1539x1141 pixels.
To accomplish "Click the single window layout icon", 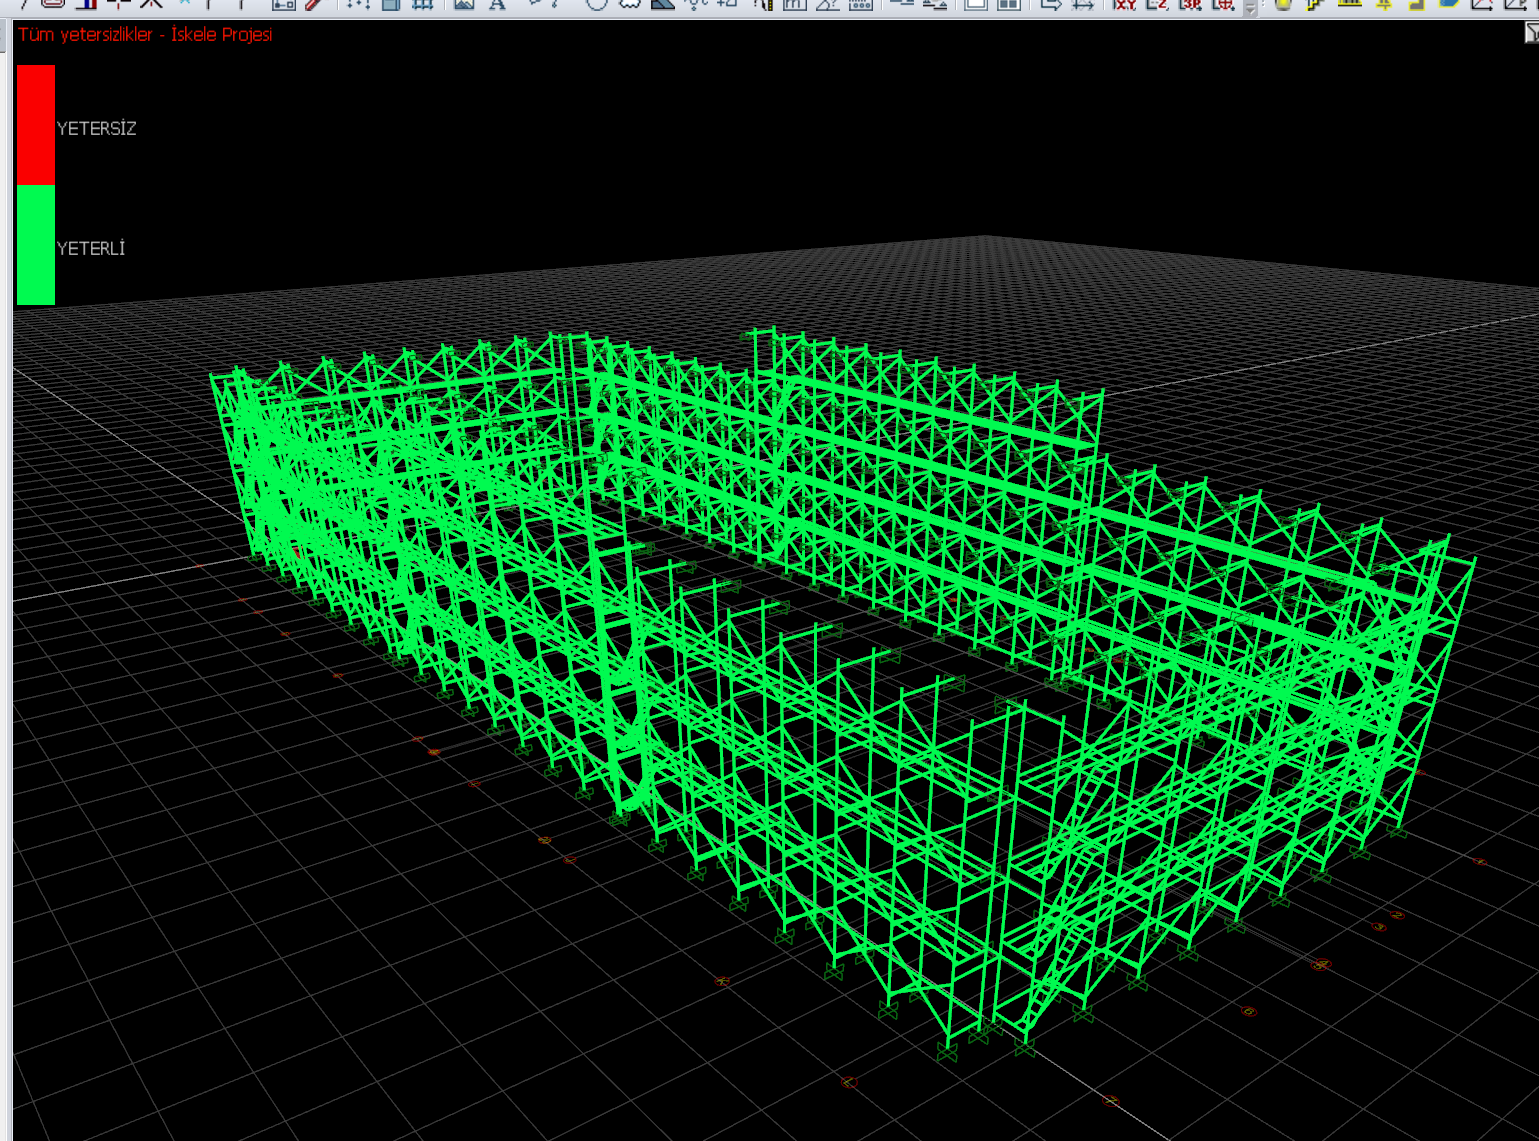I will pyautogui.click(x=976, y=4).
